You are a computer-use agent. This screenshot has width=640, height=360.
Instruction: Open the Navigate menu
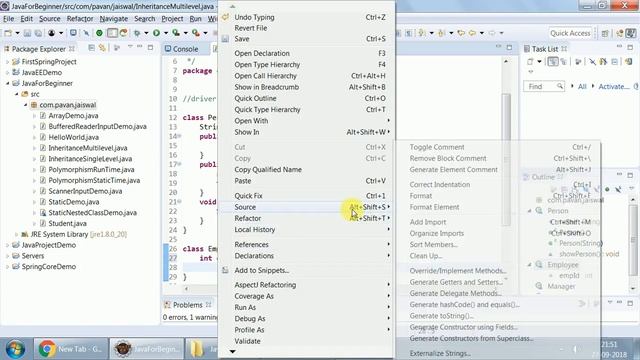click(113, 19)
